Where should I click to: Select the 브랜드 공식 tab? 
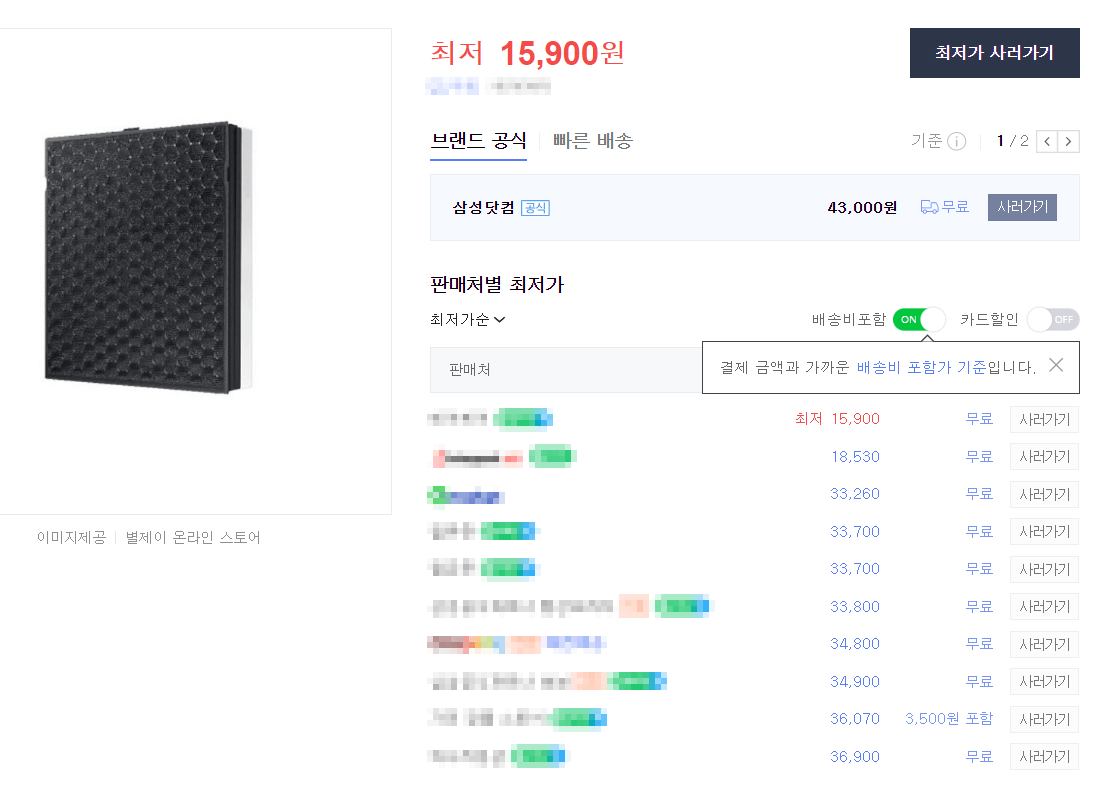(478, 142)
